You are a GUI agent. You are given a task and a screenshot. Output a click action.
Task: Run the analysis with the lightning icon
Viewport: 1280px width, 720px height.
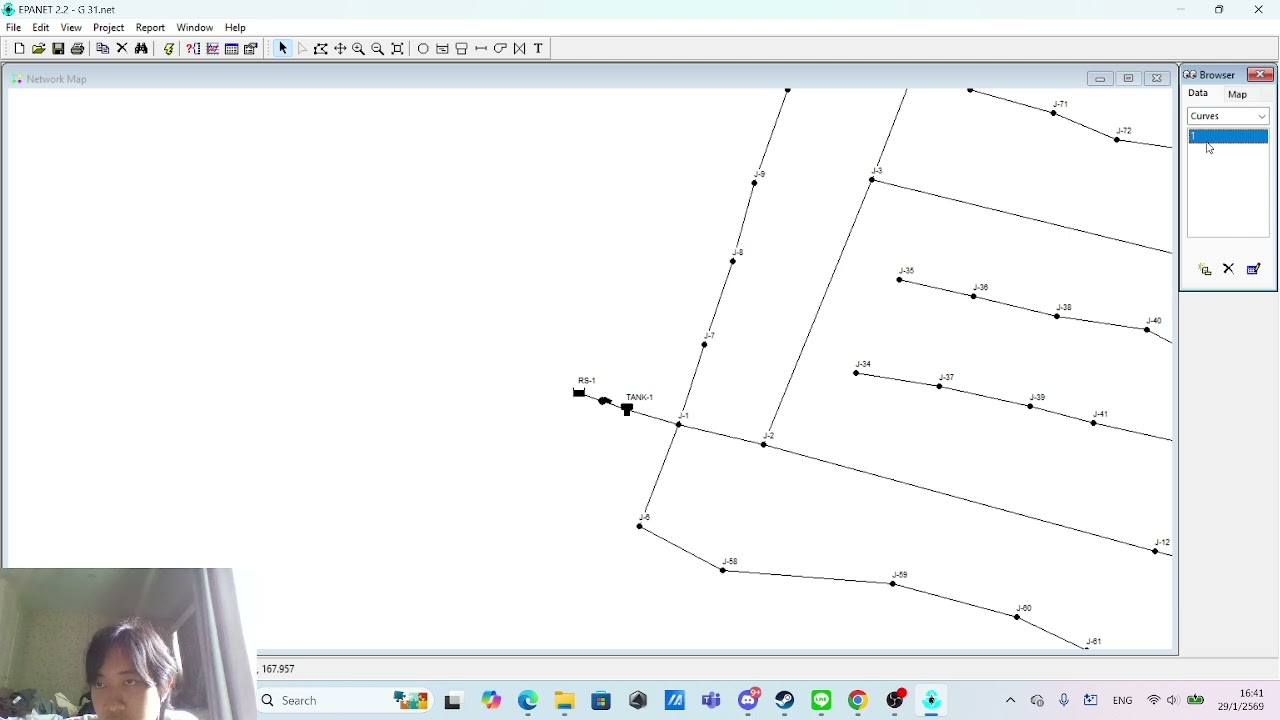(x=168, y=49)
